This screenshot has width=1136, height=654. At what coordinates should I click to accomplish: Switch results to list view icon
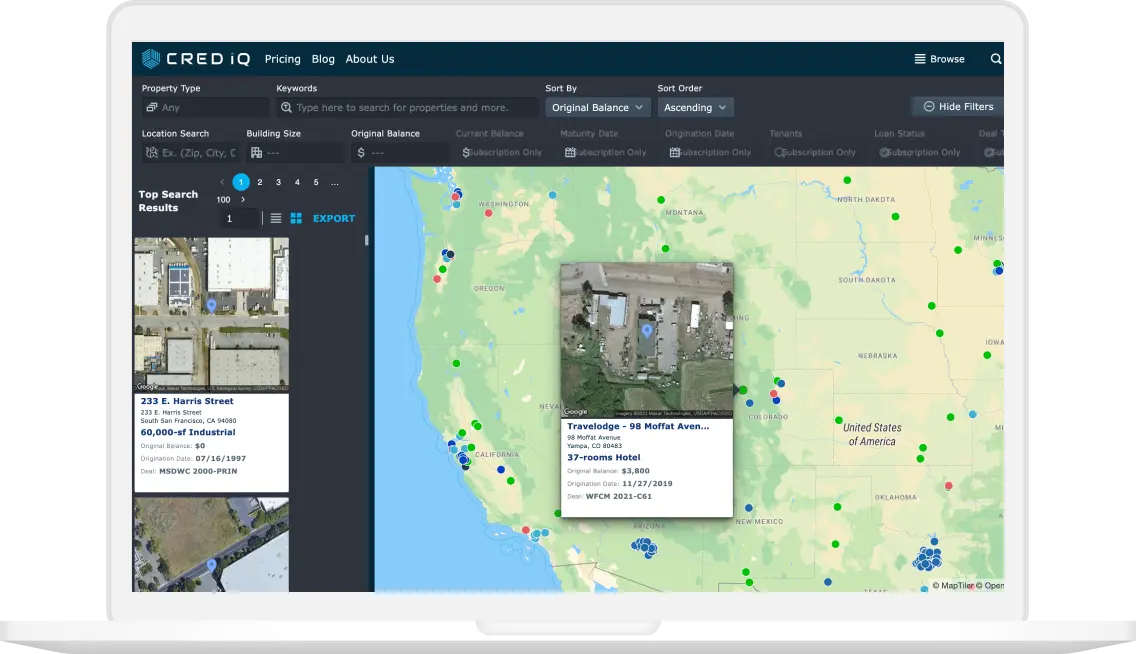[x=276, y=218]
